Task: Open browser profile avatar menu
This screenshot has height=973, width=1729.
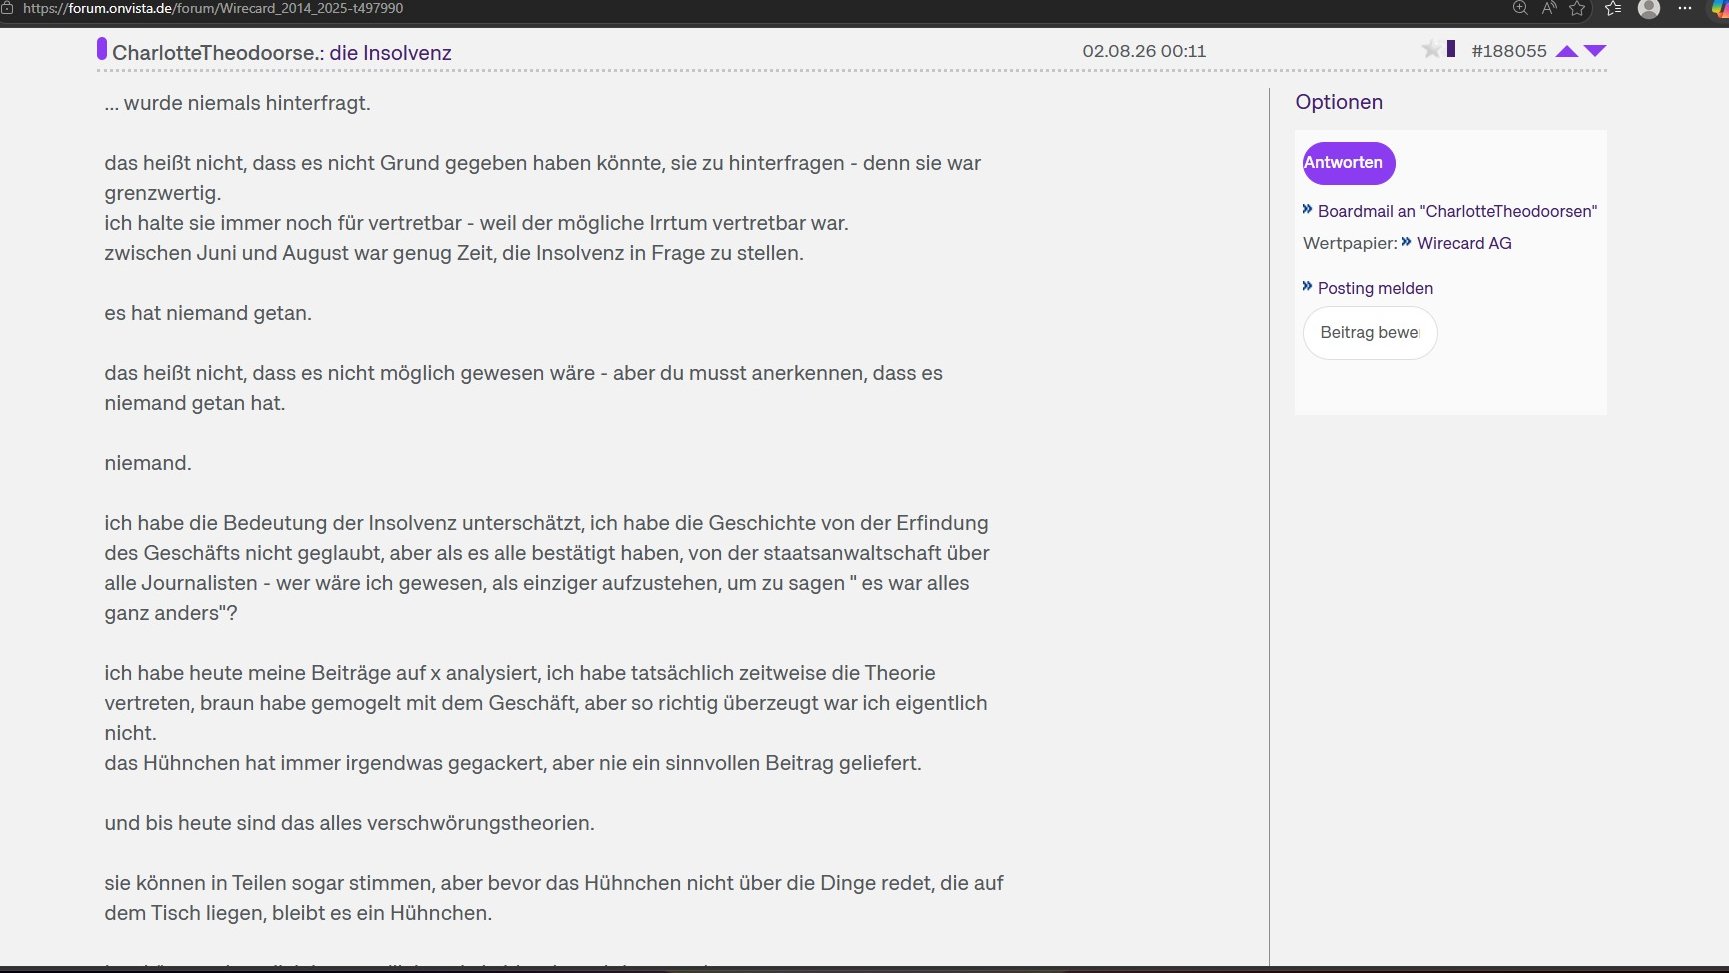Action: (1649, 8)
